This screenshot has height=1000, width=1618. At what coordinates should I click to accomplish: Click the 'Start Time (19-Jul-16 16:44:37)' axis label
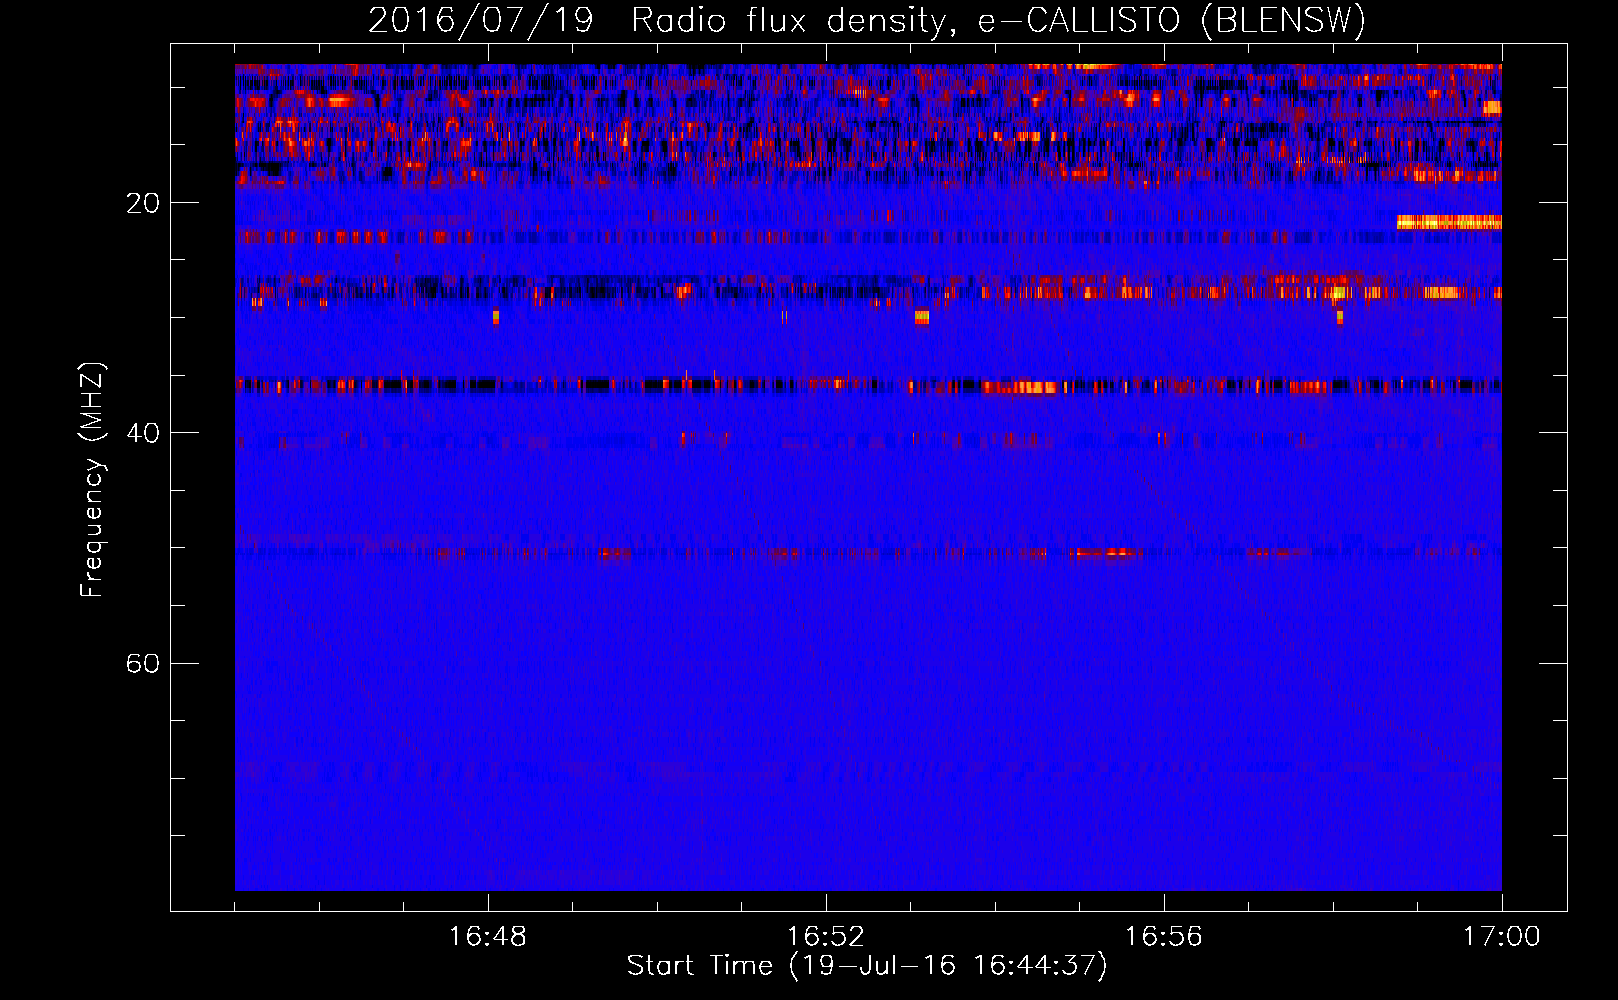(x=867, y=966)
